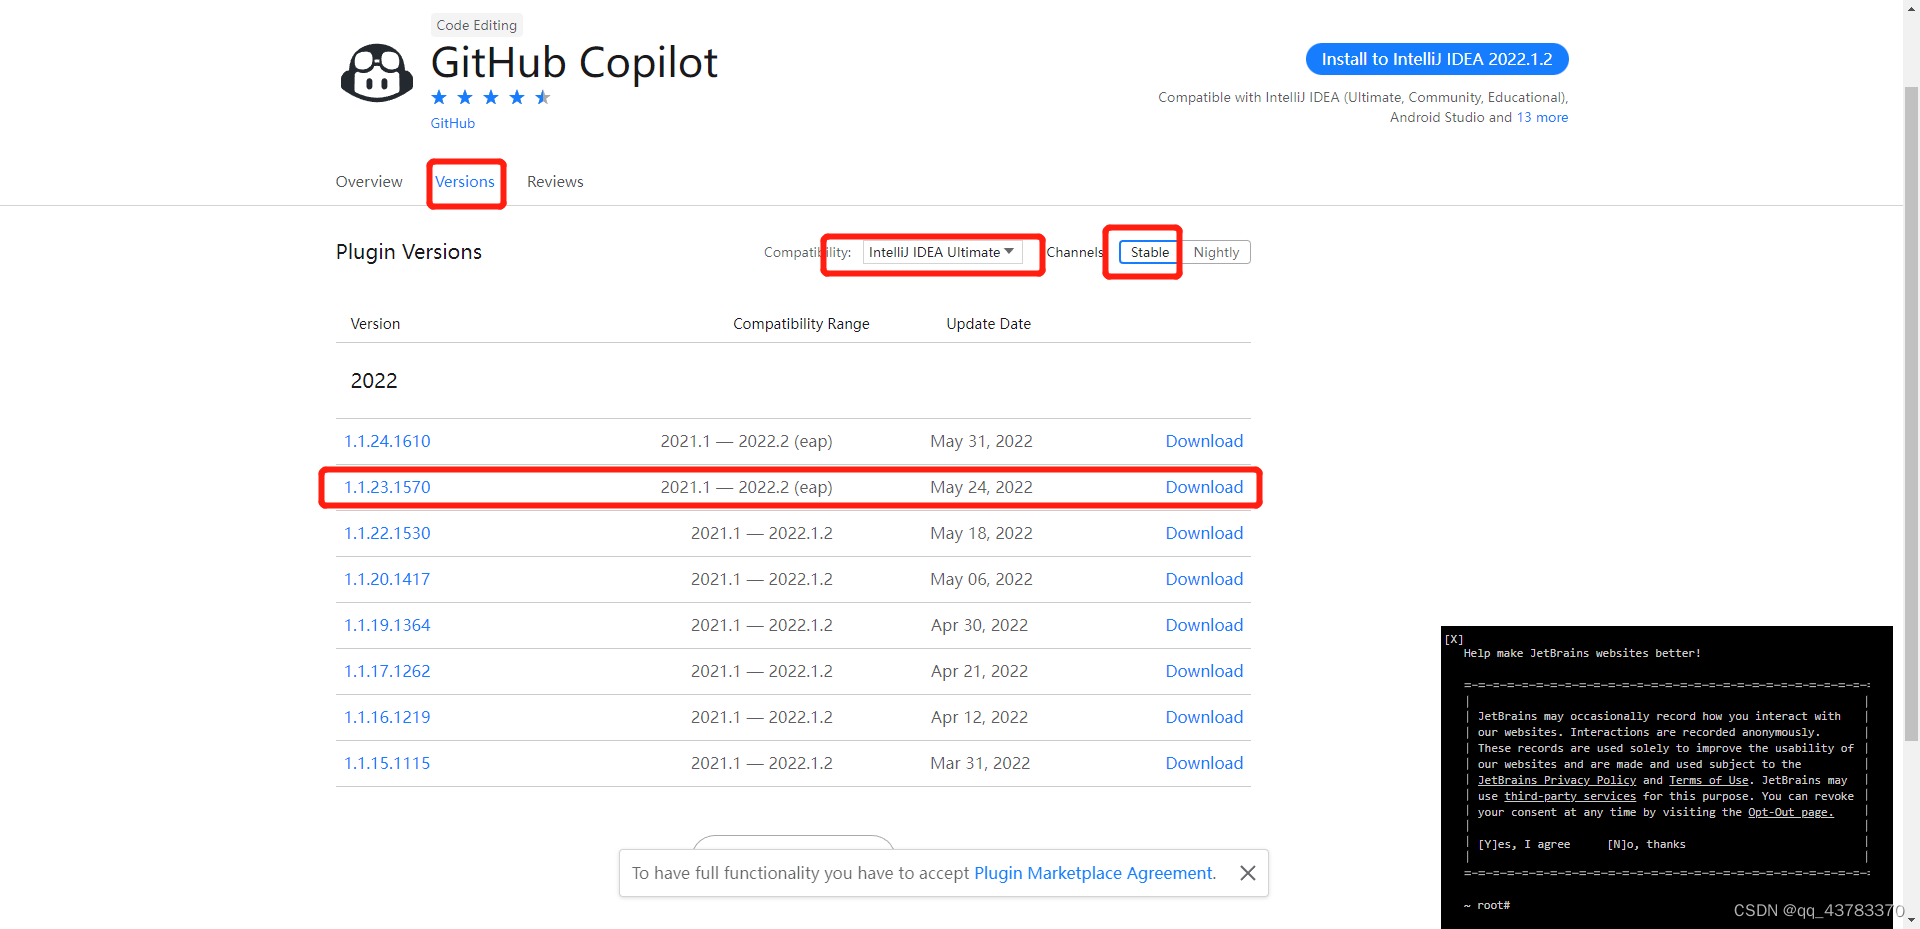Click the GitHub vendor link
1920x929 pixels.
click(x=453, y=123)
